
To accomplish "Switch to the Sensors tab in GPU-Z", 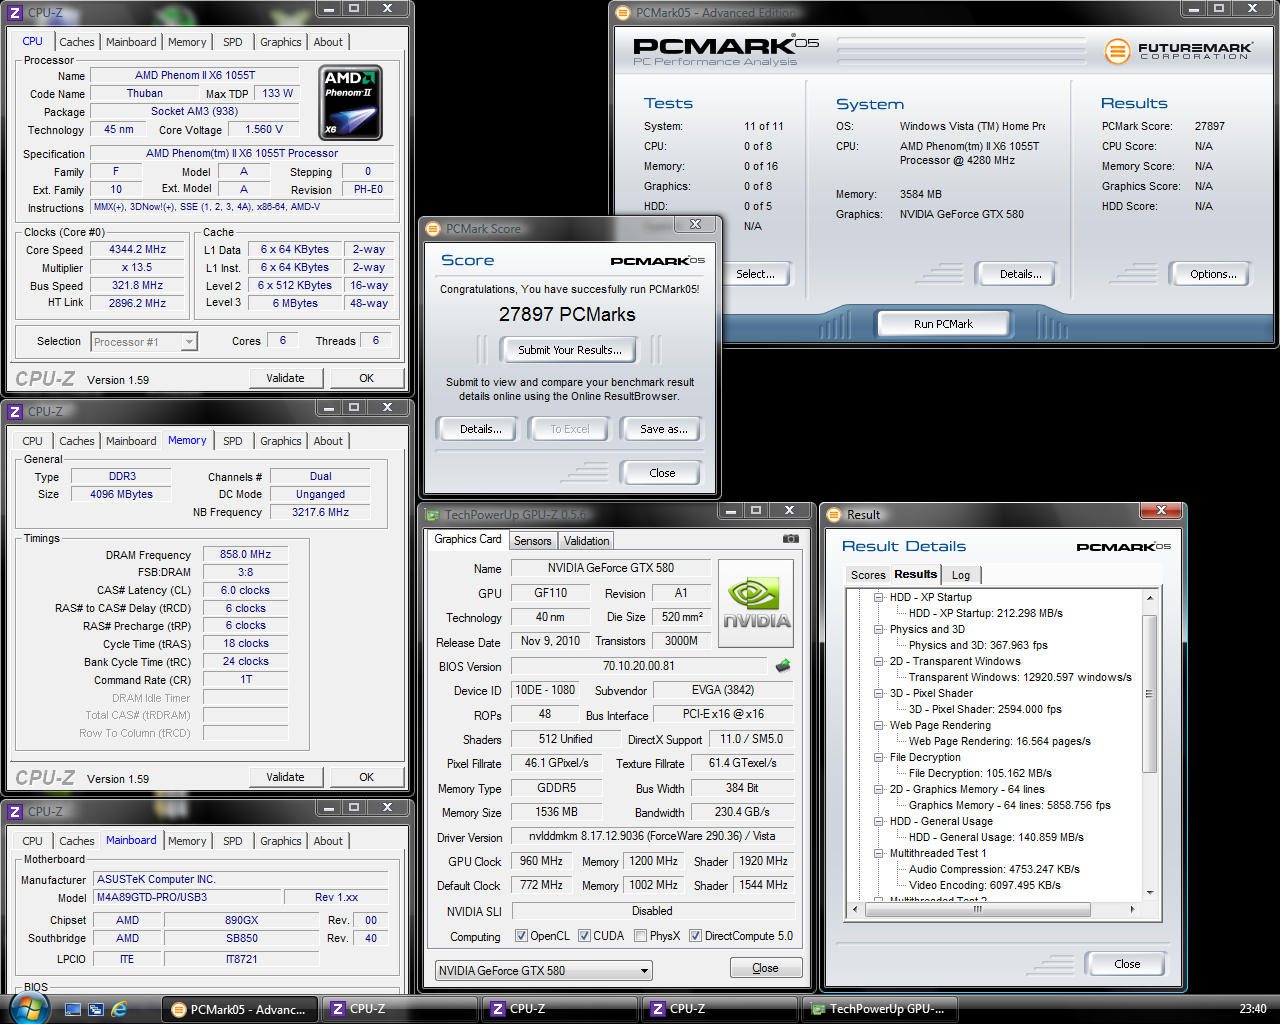I will tap(533, 541).
